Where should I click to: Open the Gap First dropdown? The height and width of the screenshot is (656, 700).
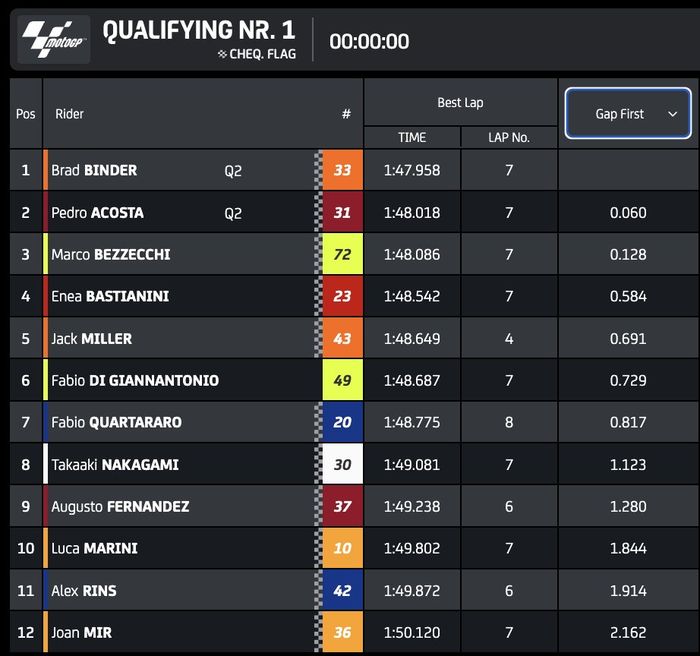[628, 114]
